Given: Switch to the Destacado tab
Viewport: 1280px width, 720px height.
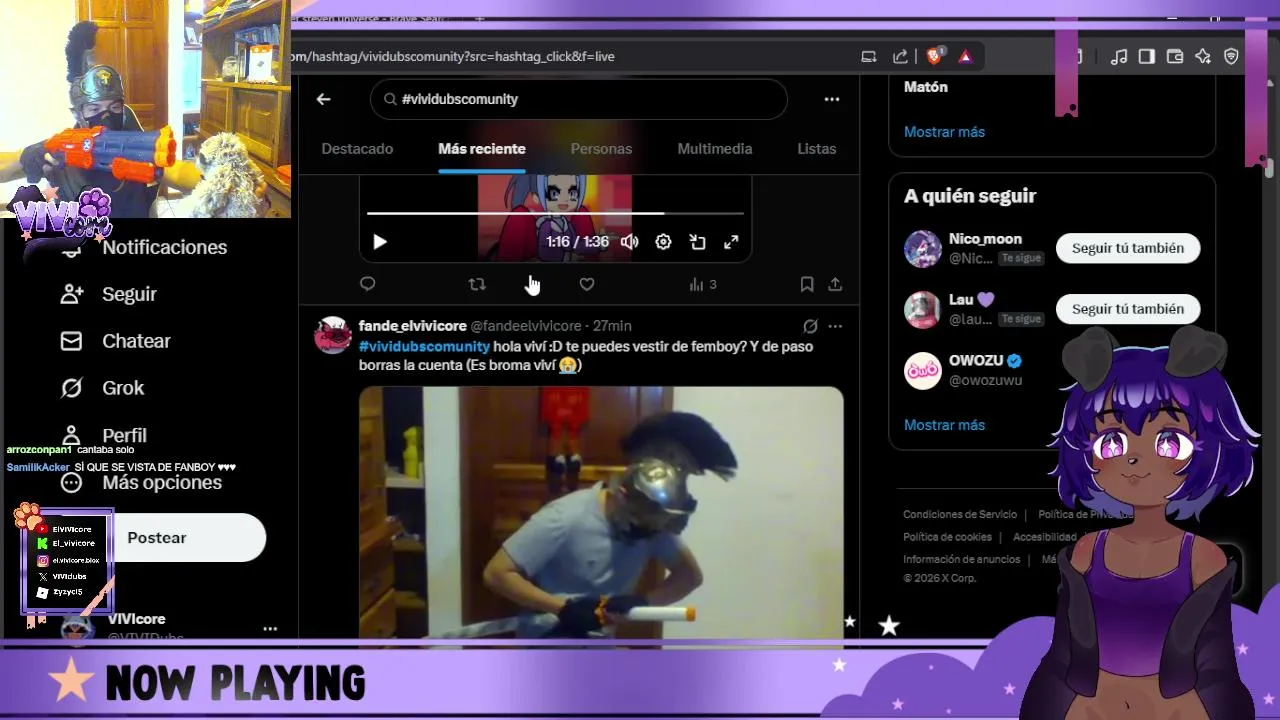Looking at the screenshot, I should [357, 149].
